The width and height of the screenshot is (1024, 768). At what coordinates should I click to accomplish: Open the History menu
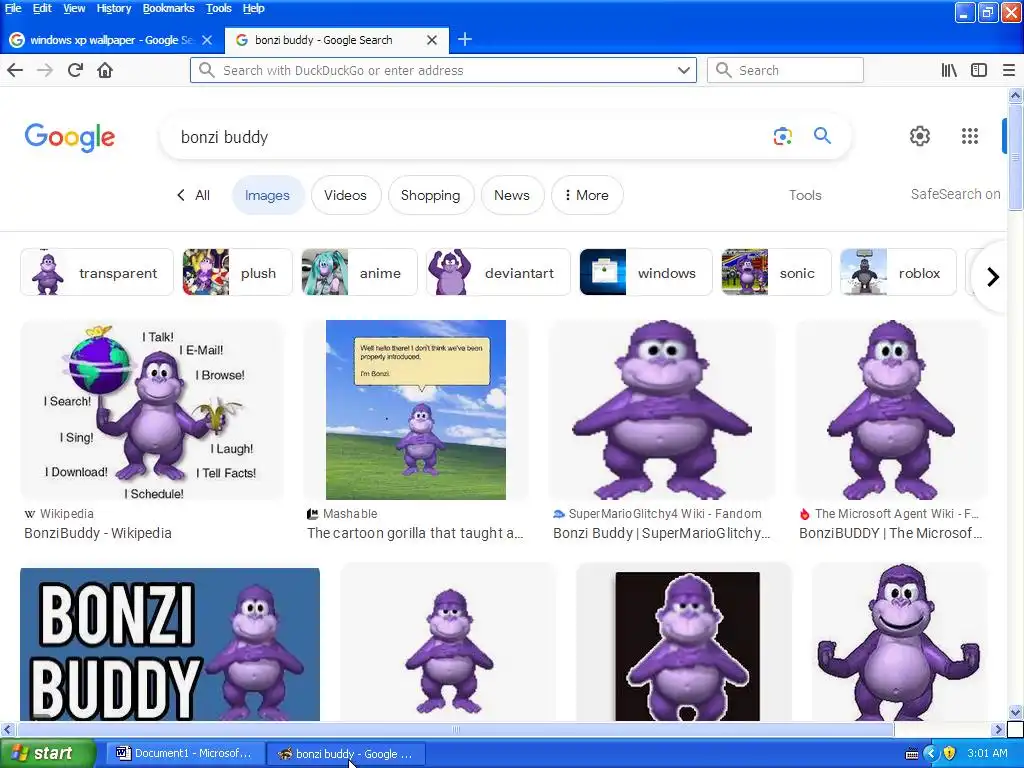[114, 8]
